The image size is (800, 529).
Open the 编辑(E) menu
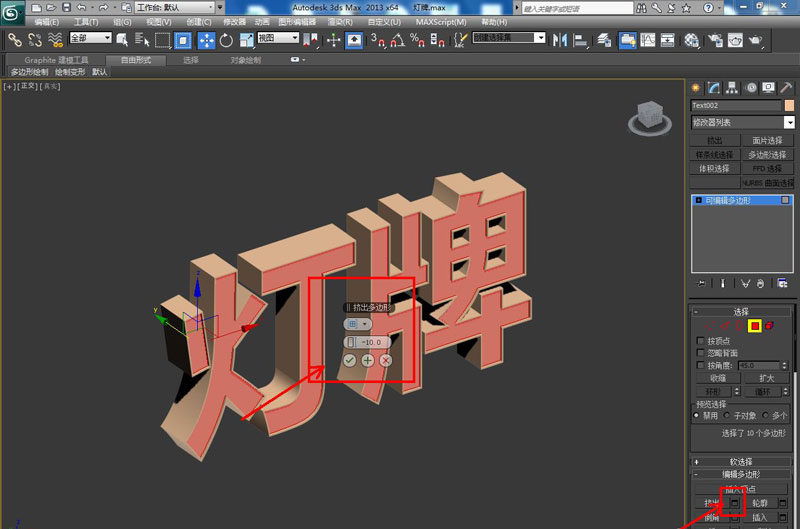(46, 22)
